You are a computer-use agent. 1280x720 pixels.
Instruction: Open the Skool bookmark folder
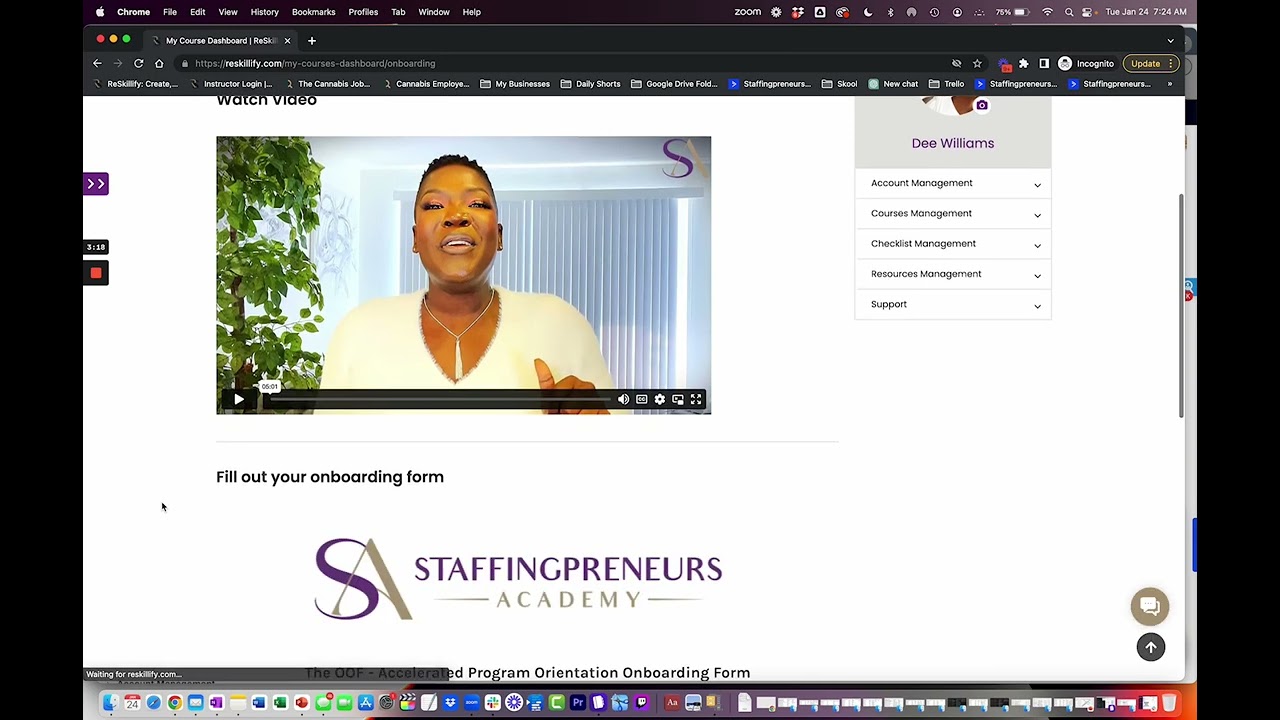(840, 84)
